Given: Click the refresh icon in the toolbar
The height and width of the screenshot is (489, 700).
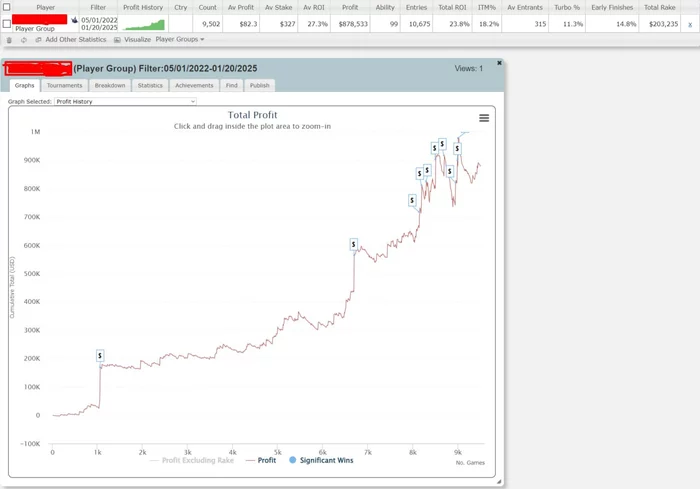Looking at the screenshot, I should pyautogui.click(x=24, y=40).
